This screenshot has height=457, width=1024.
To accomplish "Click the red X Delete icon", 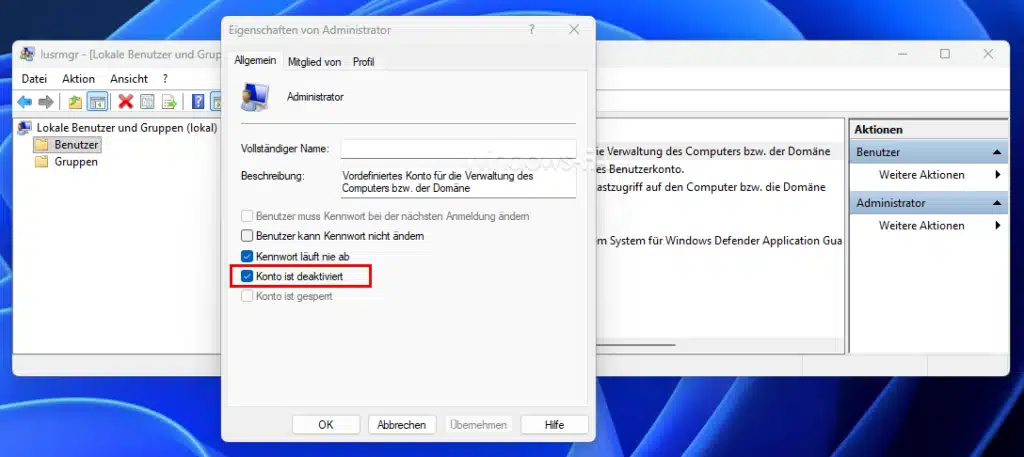I will 125,101.
